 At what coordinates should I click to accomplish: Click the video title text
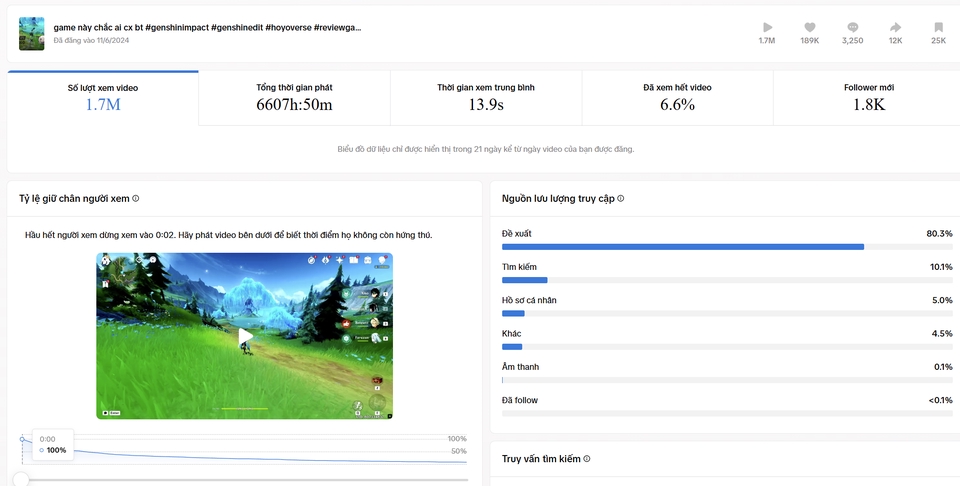point(208,28)
